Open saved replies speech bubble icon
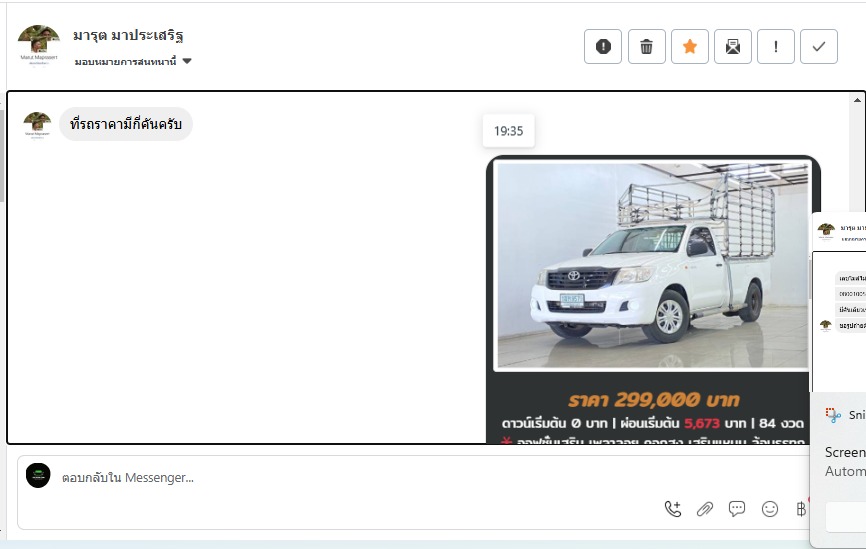This screenshot has width=866, height=549. click(737, 509)
